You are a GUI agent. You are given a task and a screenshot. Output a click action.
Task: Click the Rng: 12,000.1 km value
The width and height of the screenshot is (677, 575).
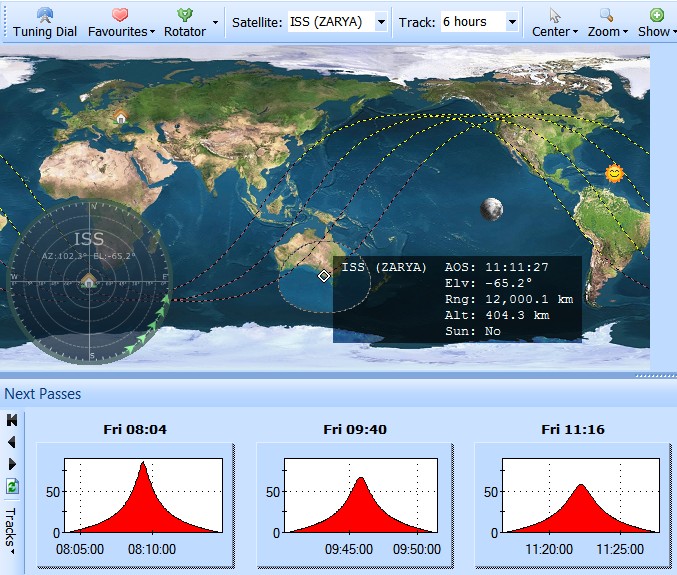pos(509,299)
